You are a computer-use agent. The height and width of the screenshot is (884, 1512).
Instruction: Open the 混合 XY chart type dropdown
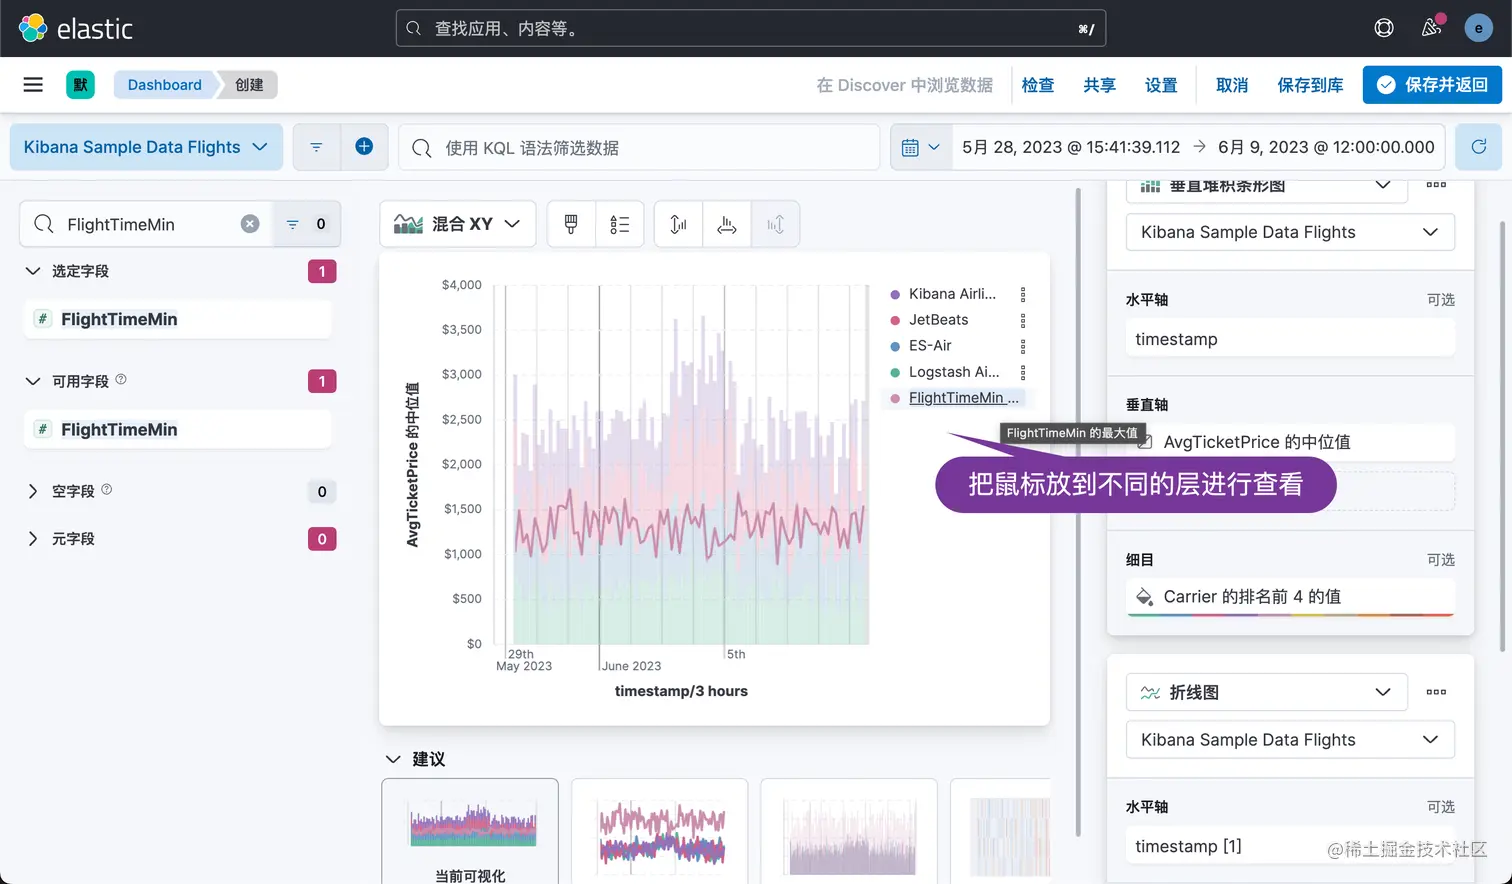point(458,224)
